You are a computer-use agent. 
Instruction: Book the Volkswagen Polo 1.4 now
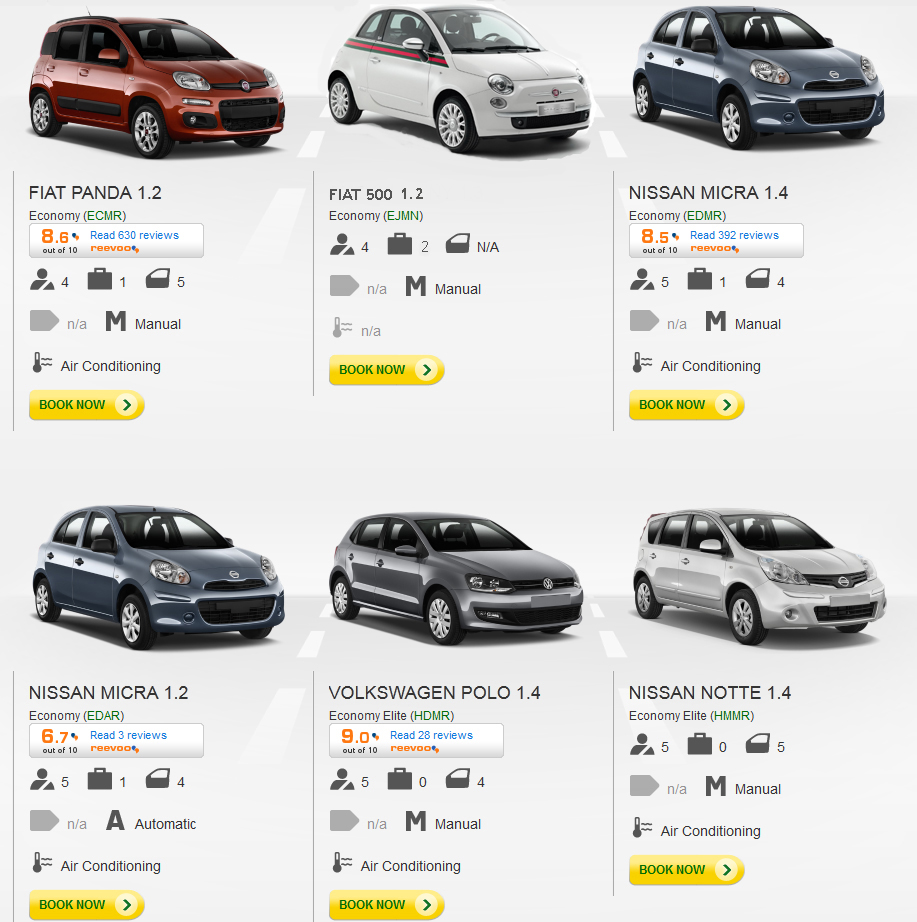tap(386, 905)
